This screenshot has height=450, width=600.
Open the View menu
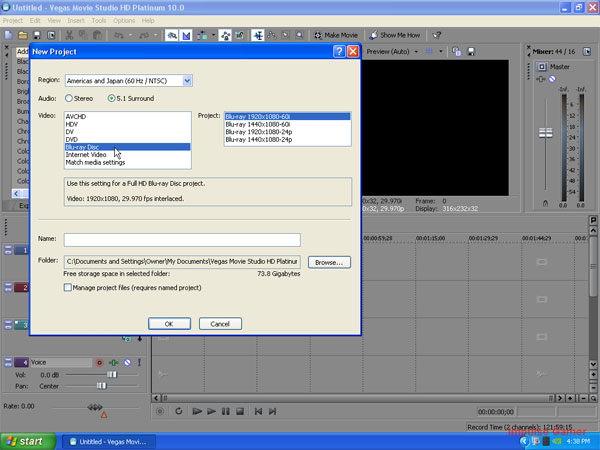(x=54, y=21)
